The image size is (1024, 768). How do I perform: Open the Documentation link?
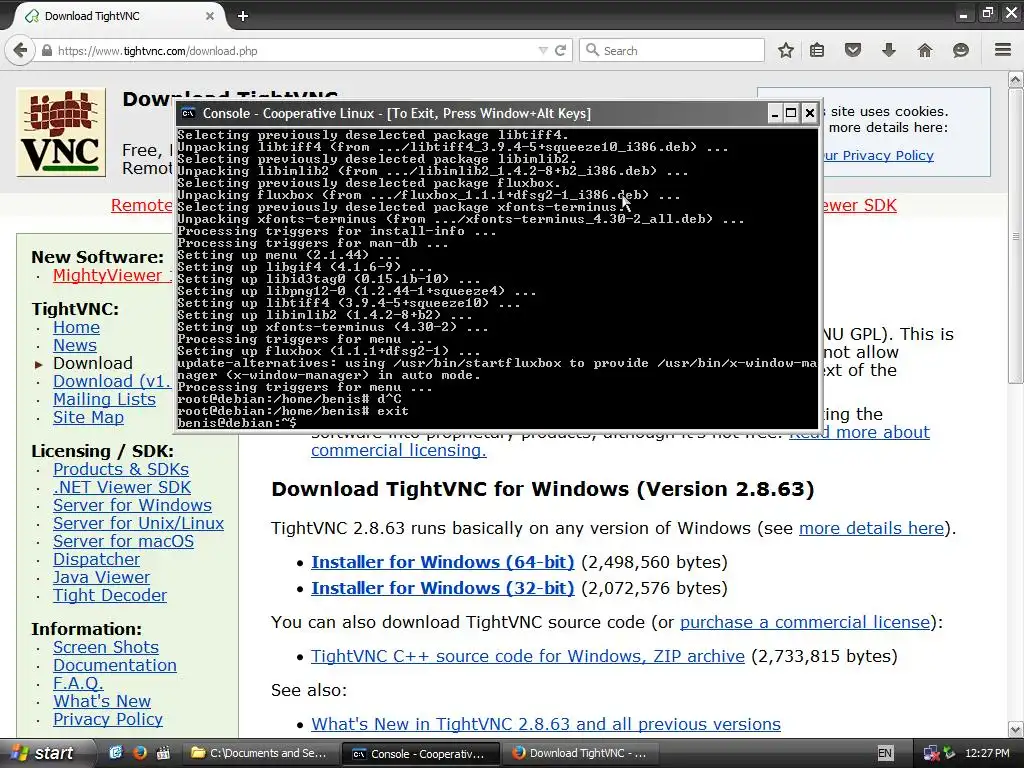(x=115, y=665)
